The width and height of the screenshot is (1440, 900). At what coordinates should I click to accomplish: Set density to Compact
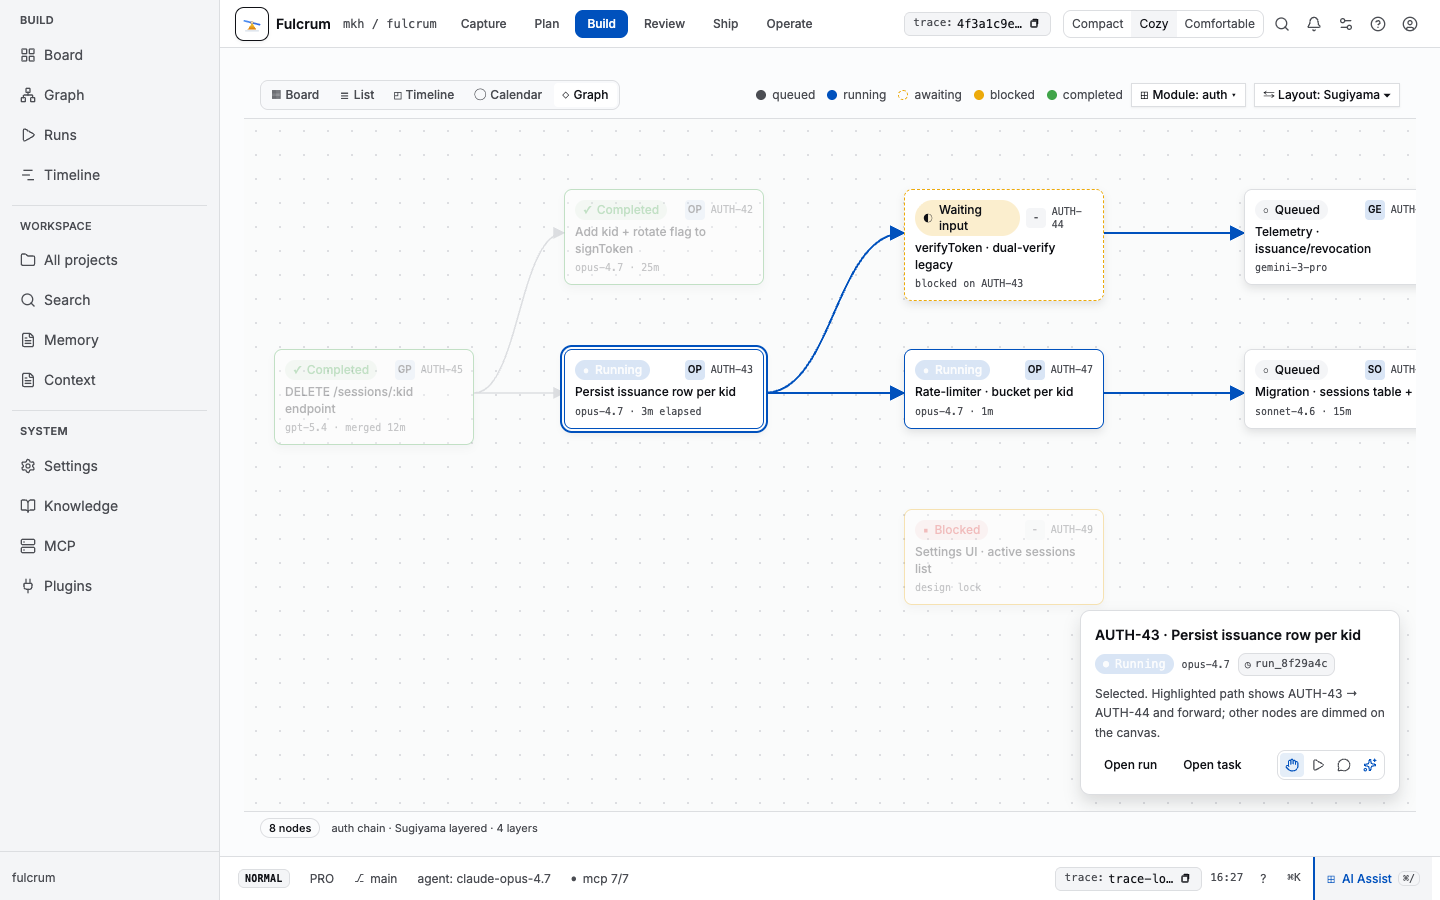[1097, 24]
